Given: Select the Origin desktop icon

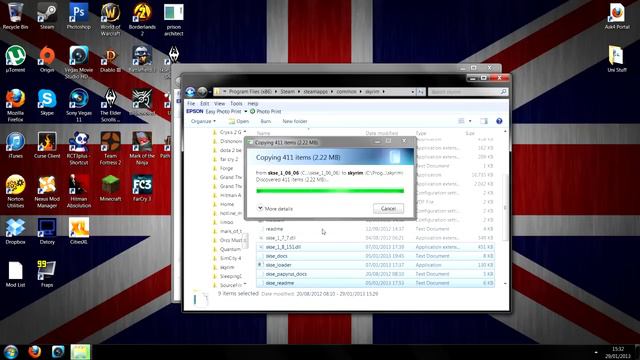Looking at the screenshot, I should [x=47, y=60].
